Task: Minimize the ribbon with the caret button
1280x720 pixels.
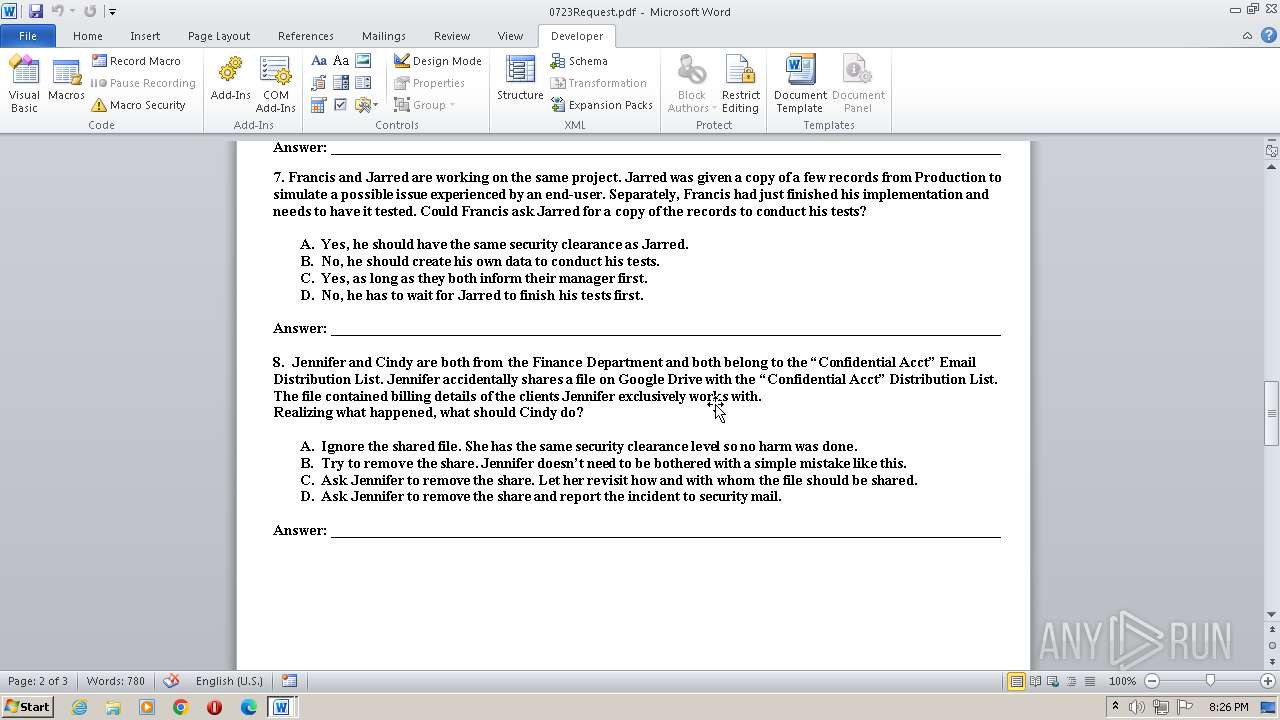Action: click(x=1247, y=36)
